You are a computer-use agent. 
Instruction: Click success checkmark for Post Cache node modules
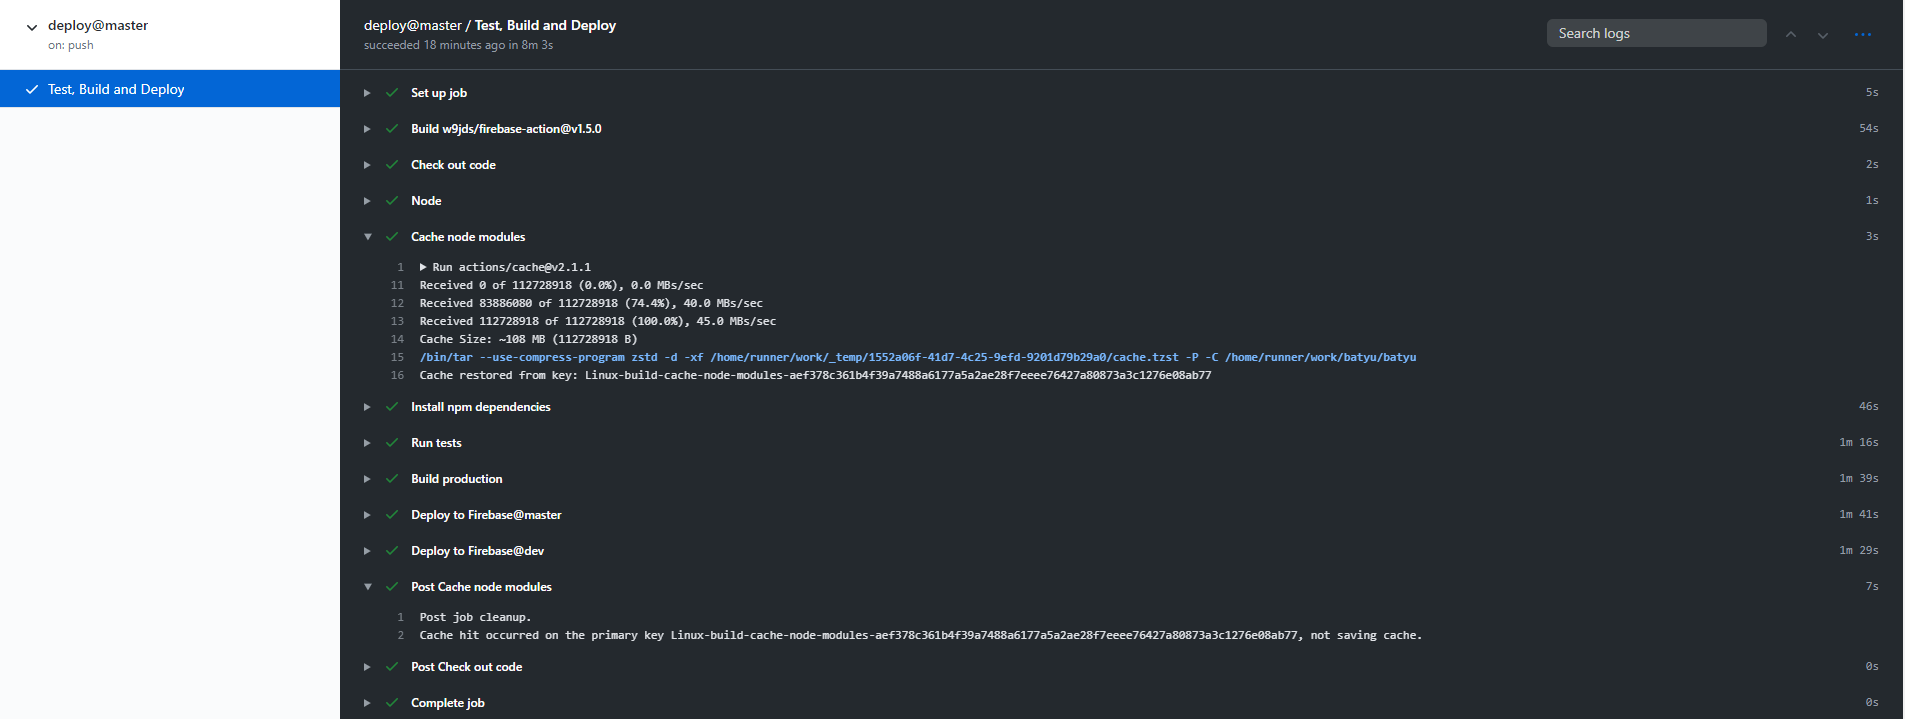click(x=392, y=587)
